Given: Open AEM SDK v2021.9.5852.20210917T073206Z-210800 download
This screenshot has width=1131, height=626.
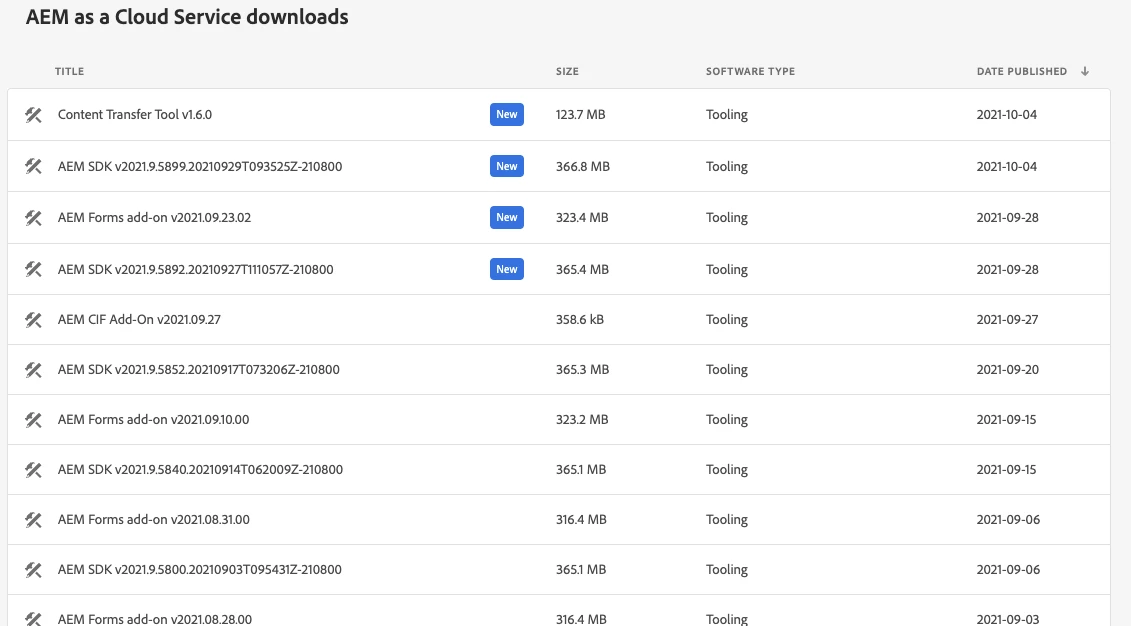Looking at the screenshot, I should pyautogui.click(x=198, y=370).
